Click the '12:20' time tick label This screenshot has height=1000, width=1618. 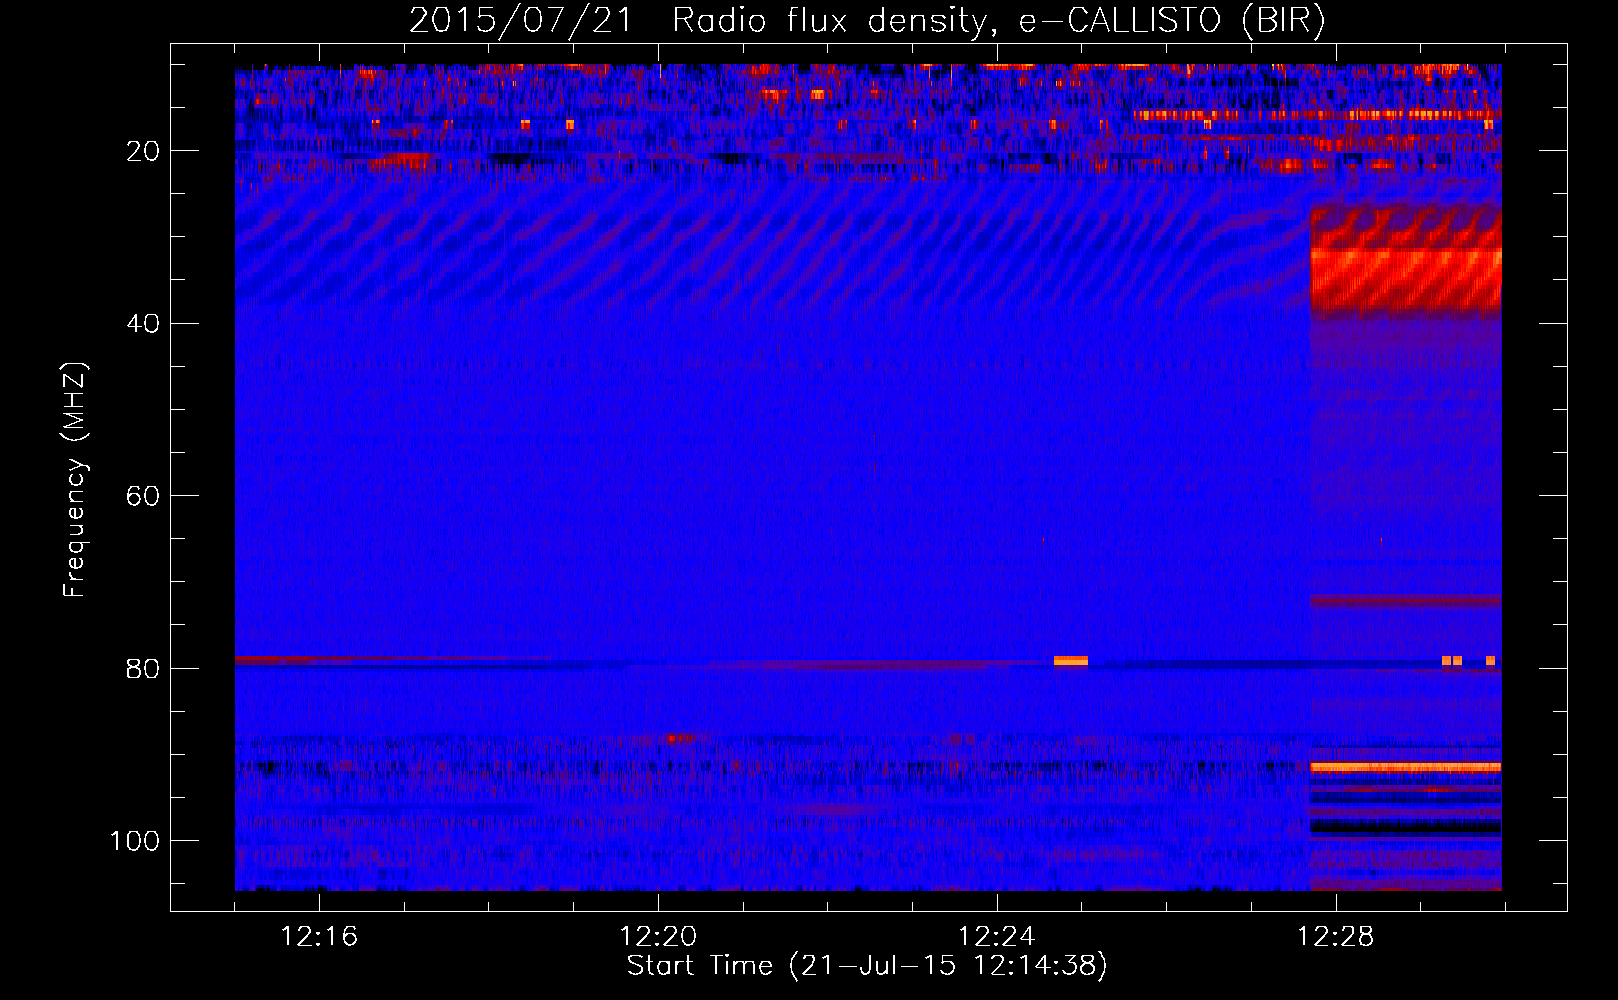[658, 937]
